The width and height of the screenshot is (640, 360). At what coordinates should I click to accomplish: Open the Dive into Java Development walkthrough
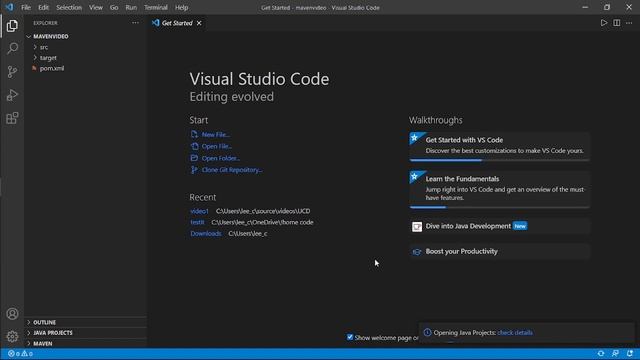coord(500,226)
